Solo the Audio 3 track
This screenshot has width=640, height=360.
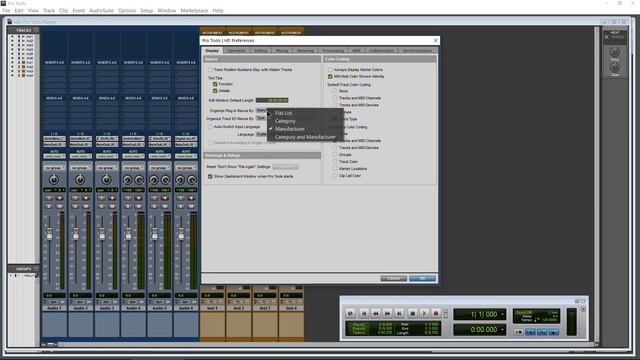click(102, 206)
